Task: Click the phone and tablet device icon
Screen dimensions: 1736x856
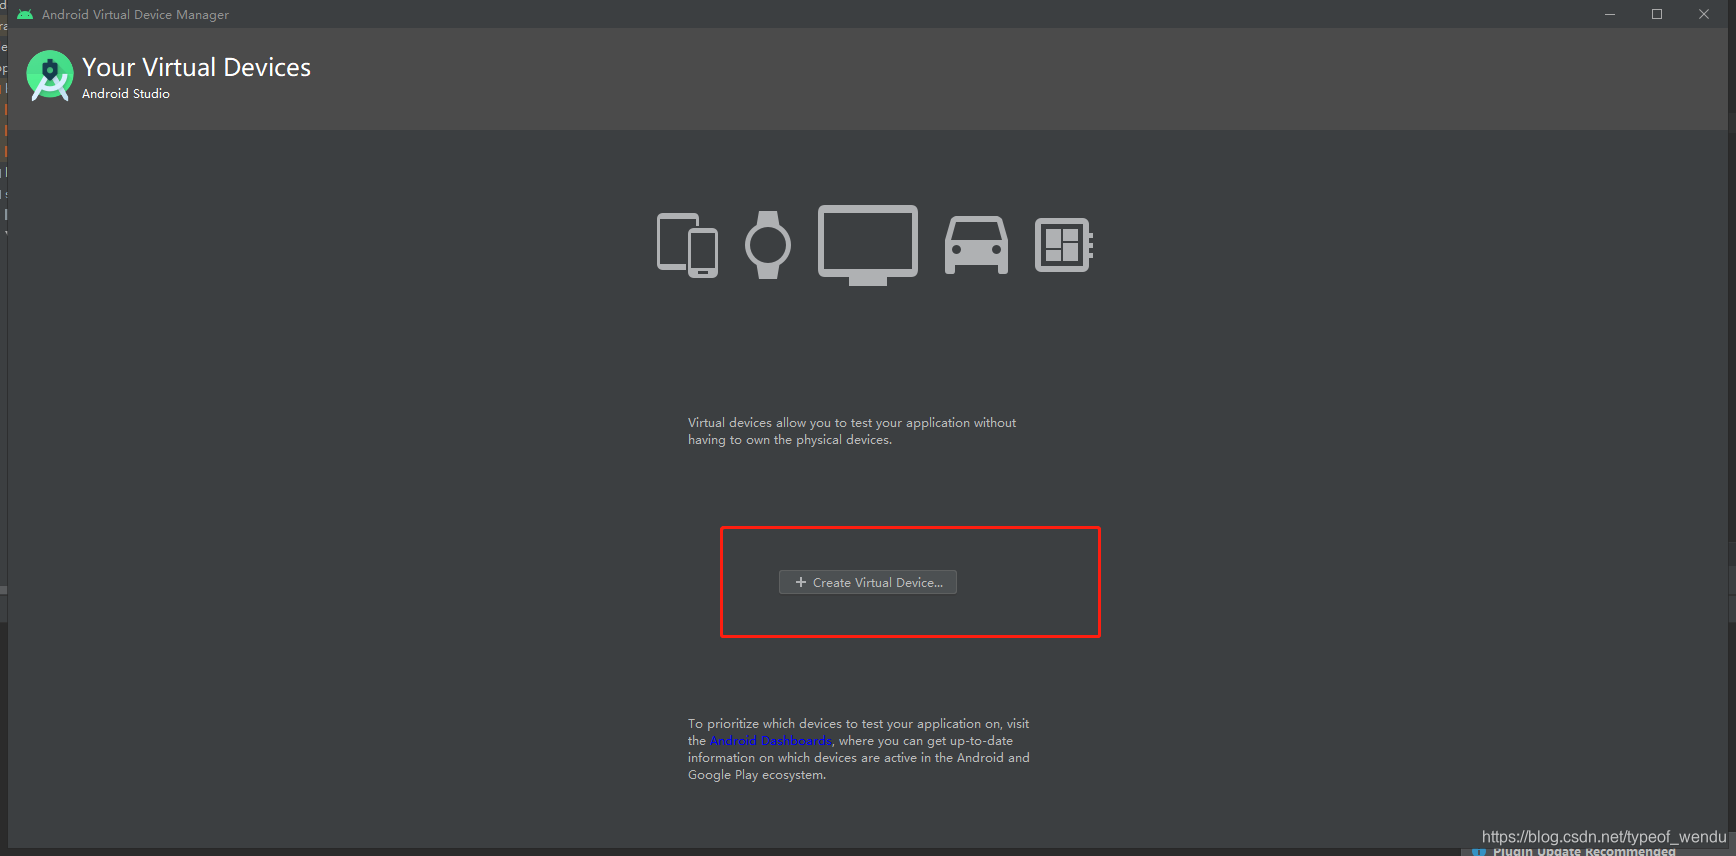Action: [x=687, y=245]
